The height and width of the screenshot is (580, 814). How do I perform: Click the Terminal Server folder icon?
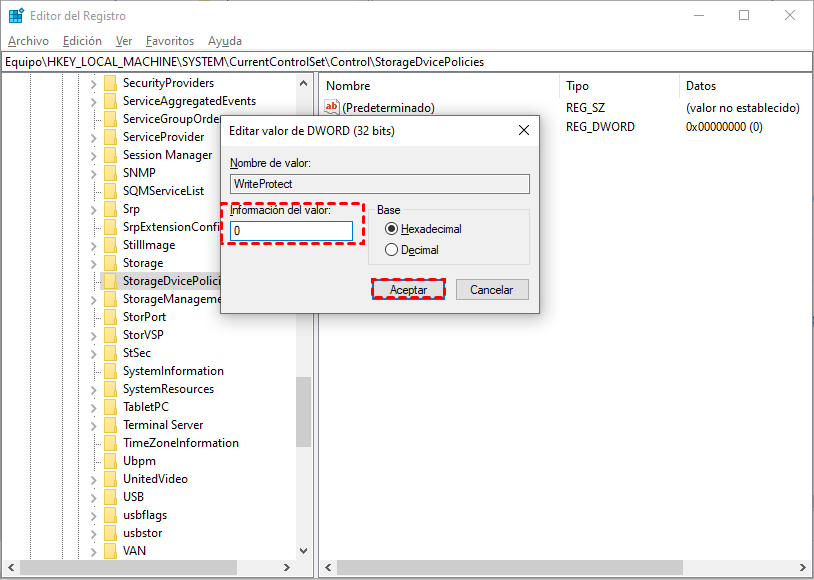click(x=110, y=425)
